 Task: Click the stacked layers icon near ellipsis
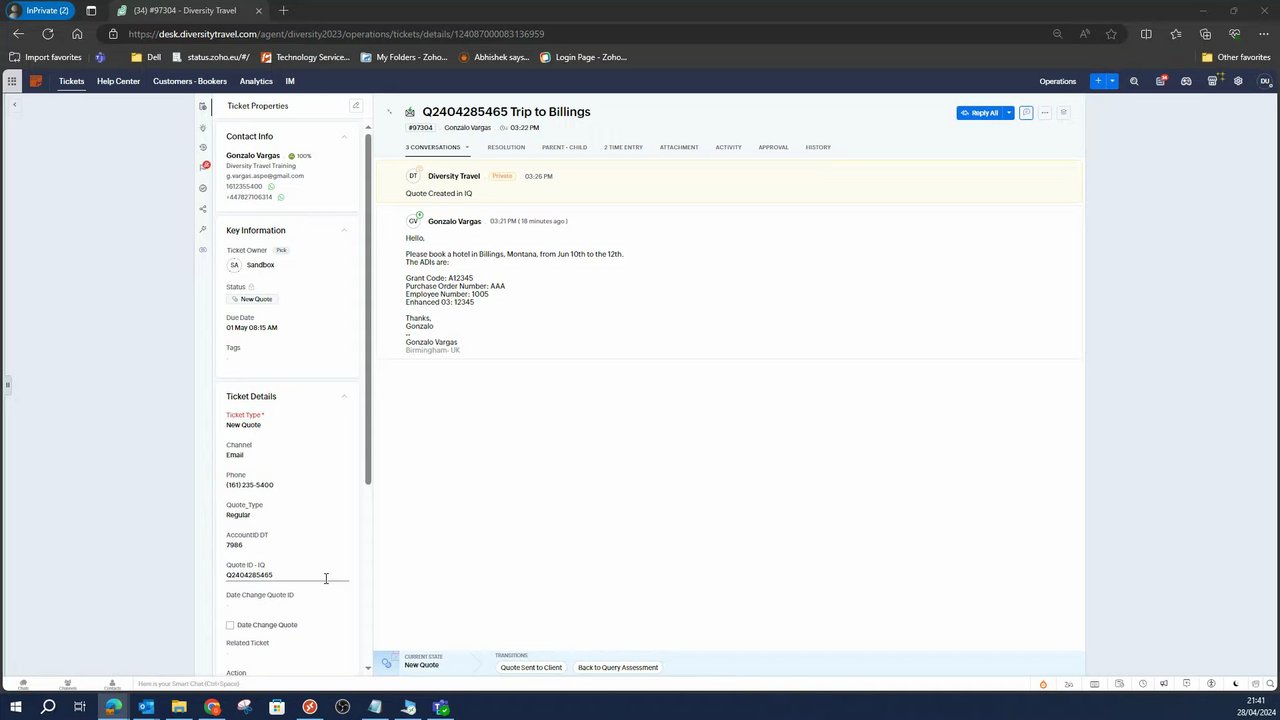(x=1063, y=113)
